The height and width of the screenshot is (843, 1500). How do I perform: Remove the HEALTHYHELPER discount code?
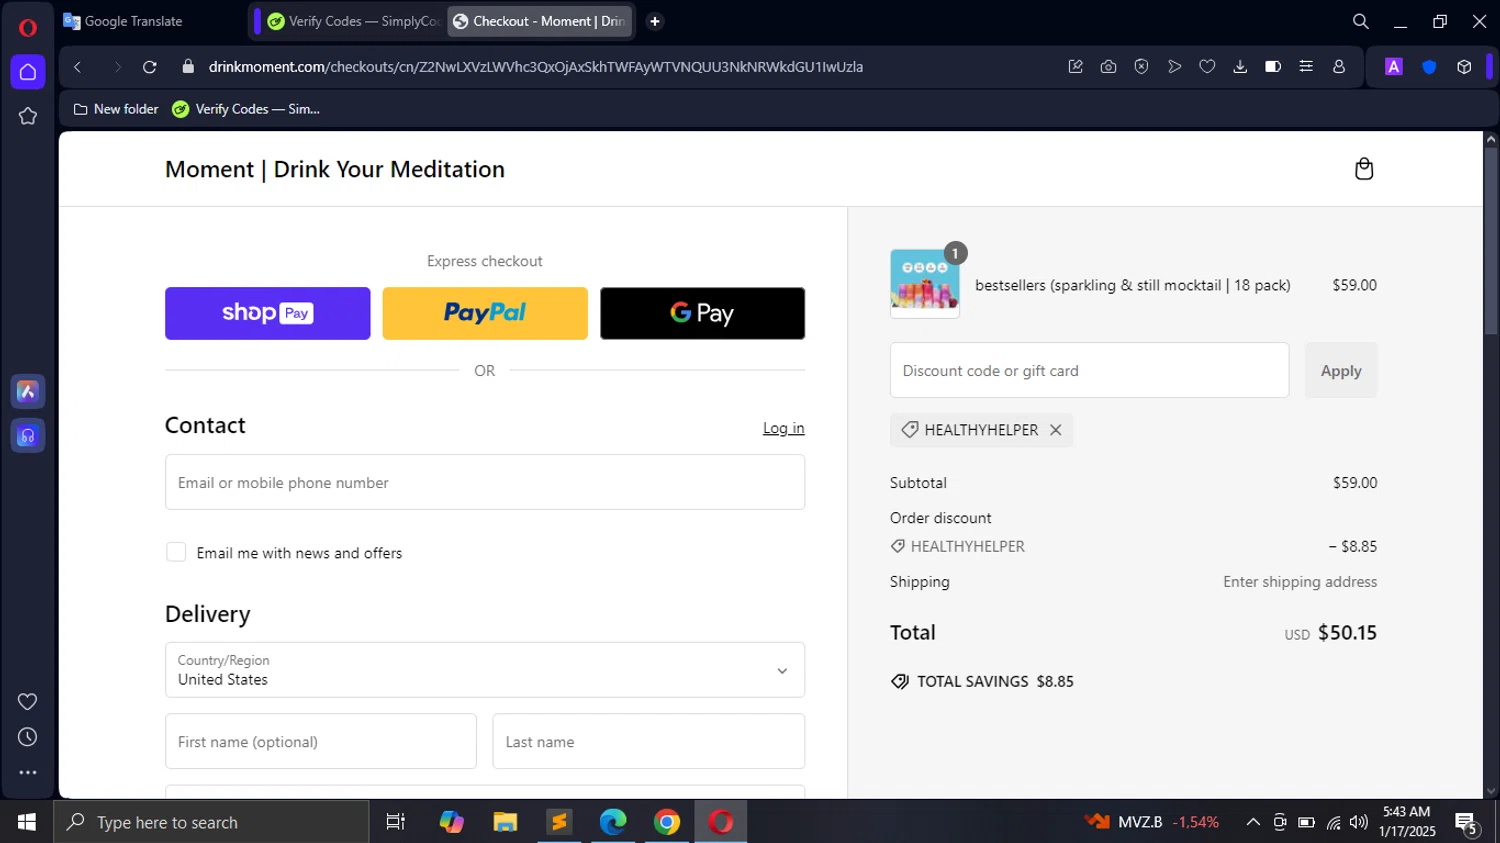1056,430
